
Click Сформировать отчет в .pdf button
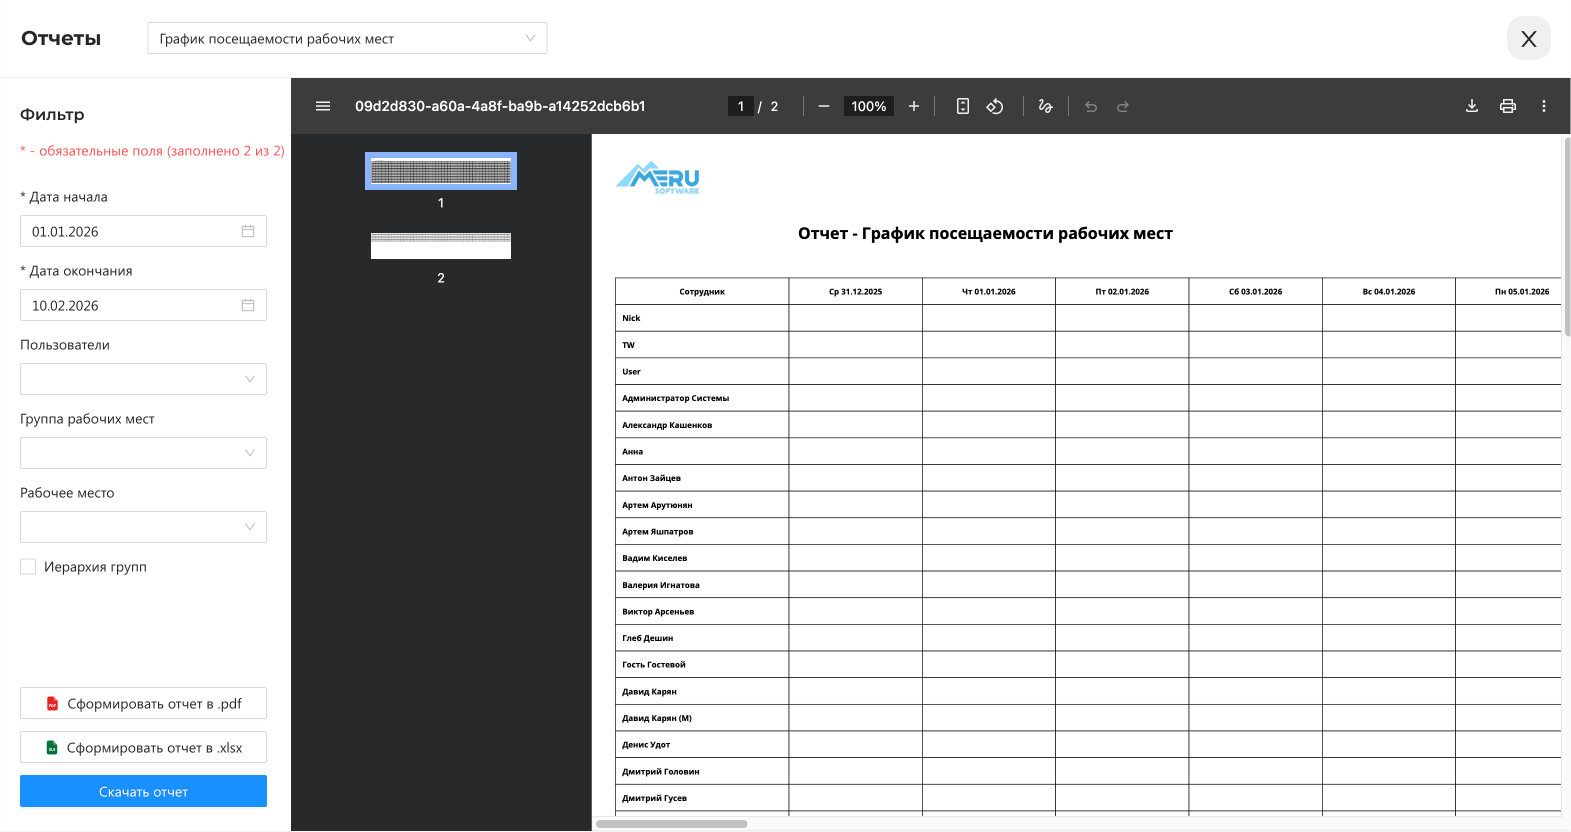pos(143,703)
